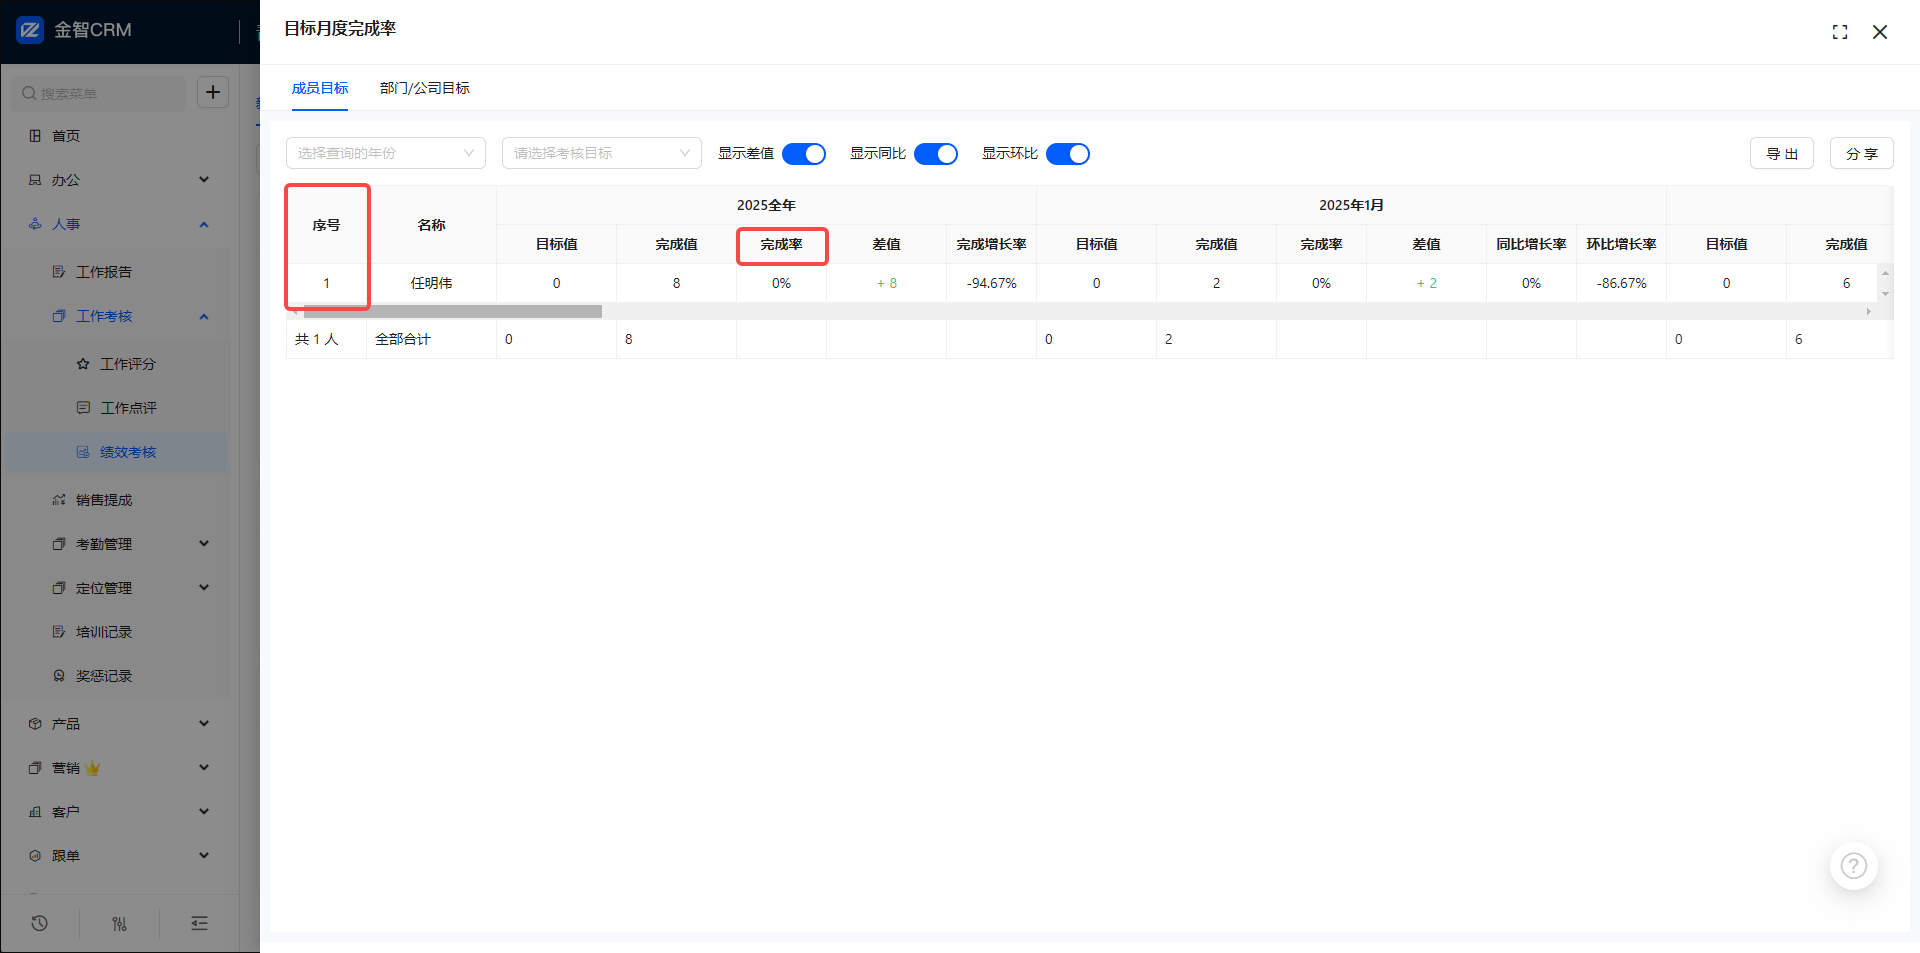Click the 人事 sidebar icon

coord(35,224)
